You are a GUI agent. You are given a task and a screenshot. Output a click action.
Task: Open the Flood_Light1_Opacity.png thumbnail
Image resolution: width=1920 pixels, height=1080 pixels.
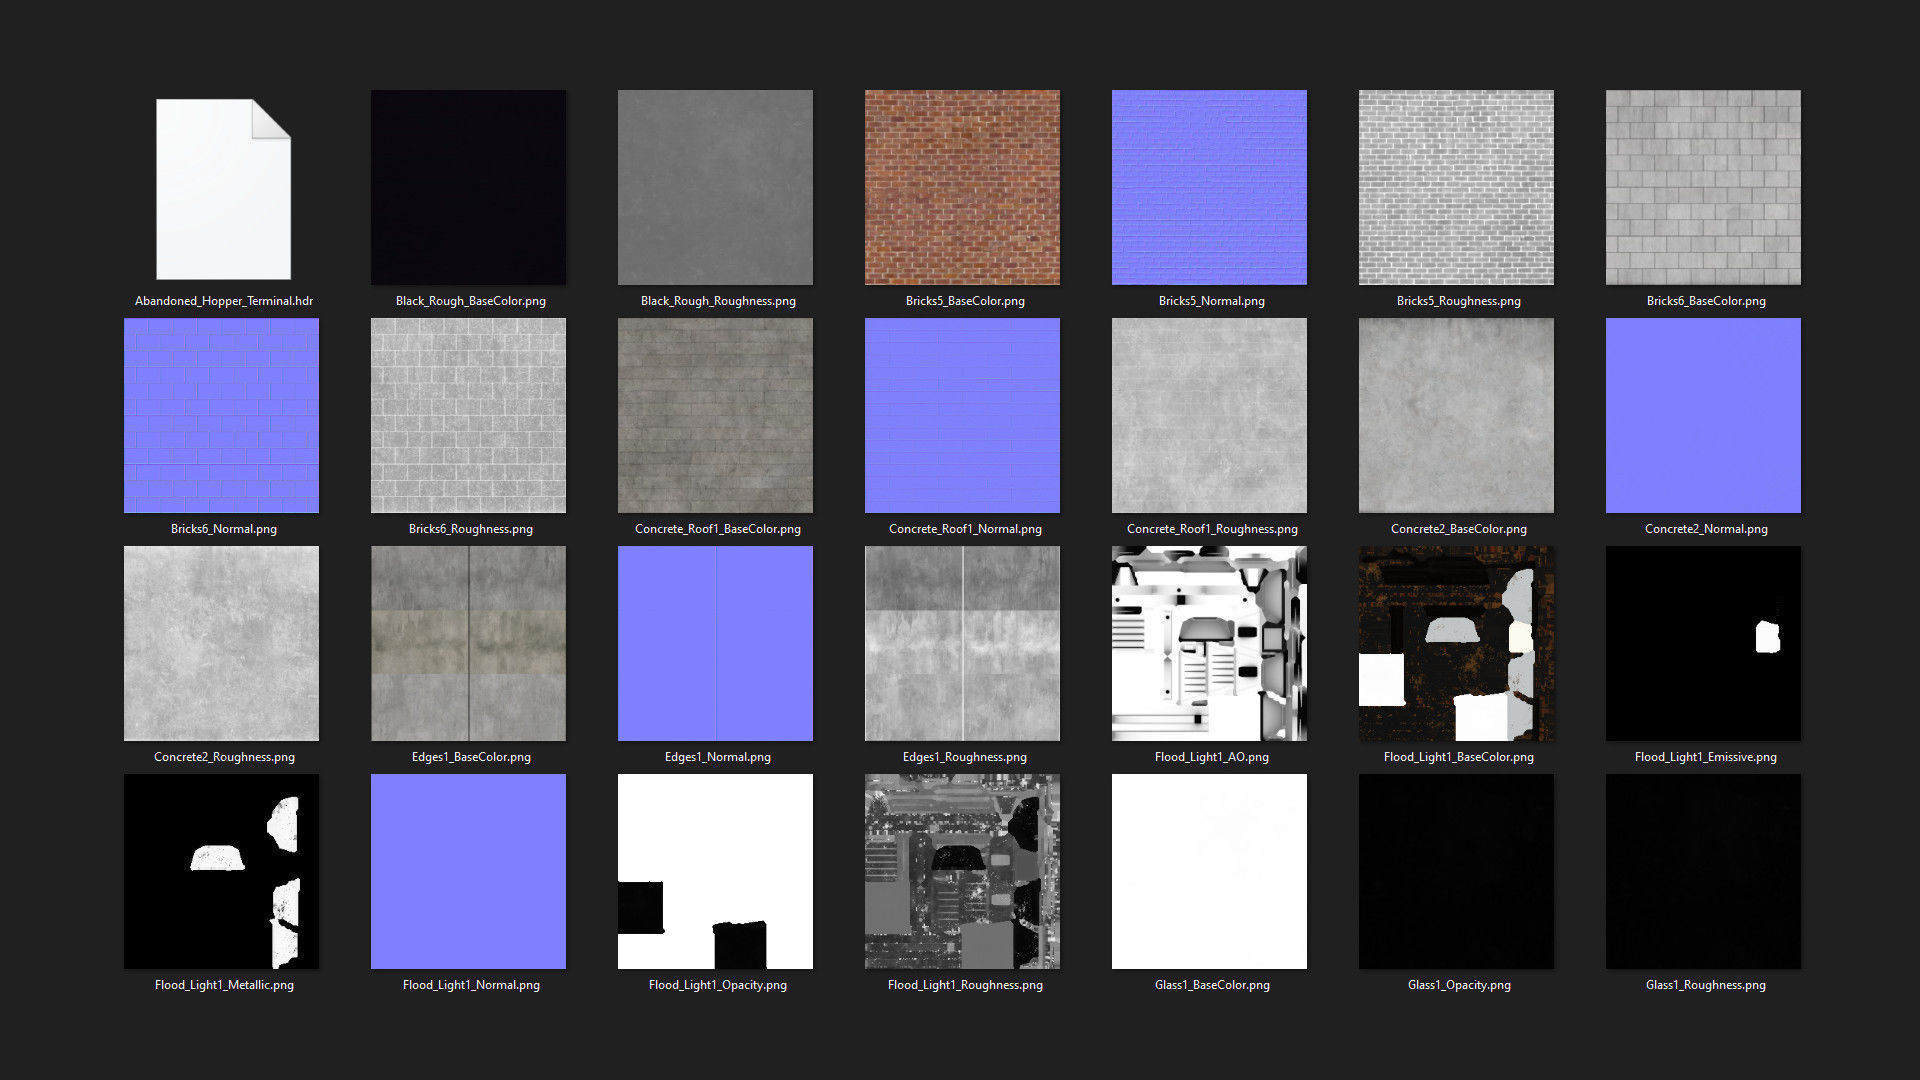pyautogui.click(x=715, y=871)
